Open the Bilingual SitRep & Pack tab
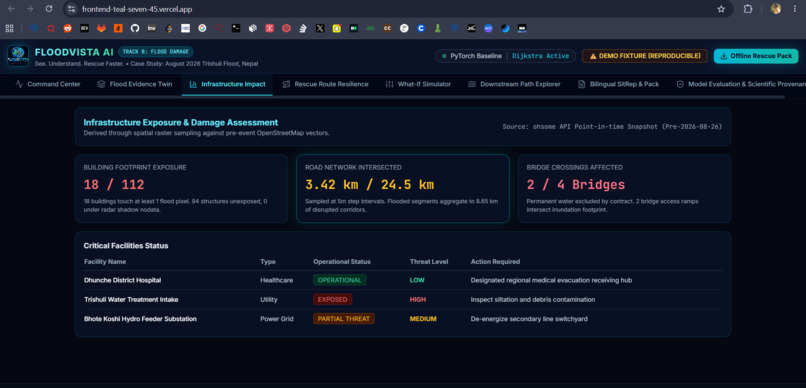 click(618, 84)
